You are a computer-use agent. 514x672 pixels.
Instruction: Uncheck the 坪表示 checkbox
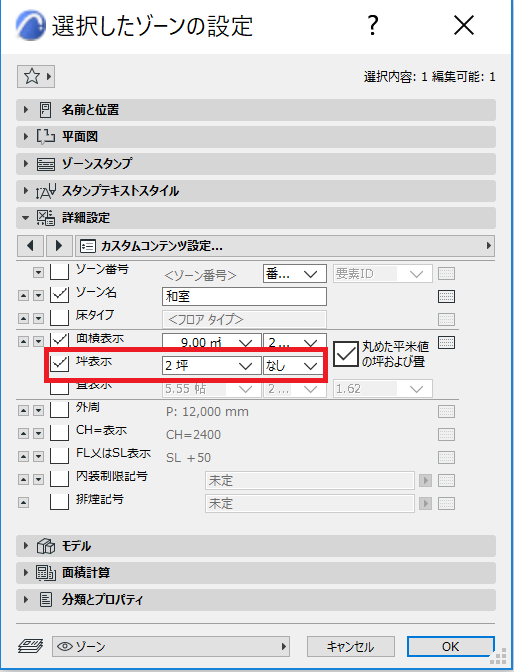(x=60, y=363)
